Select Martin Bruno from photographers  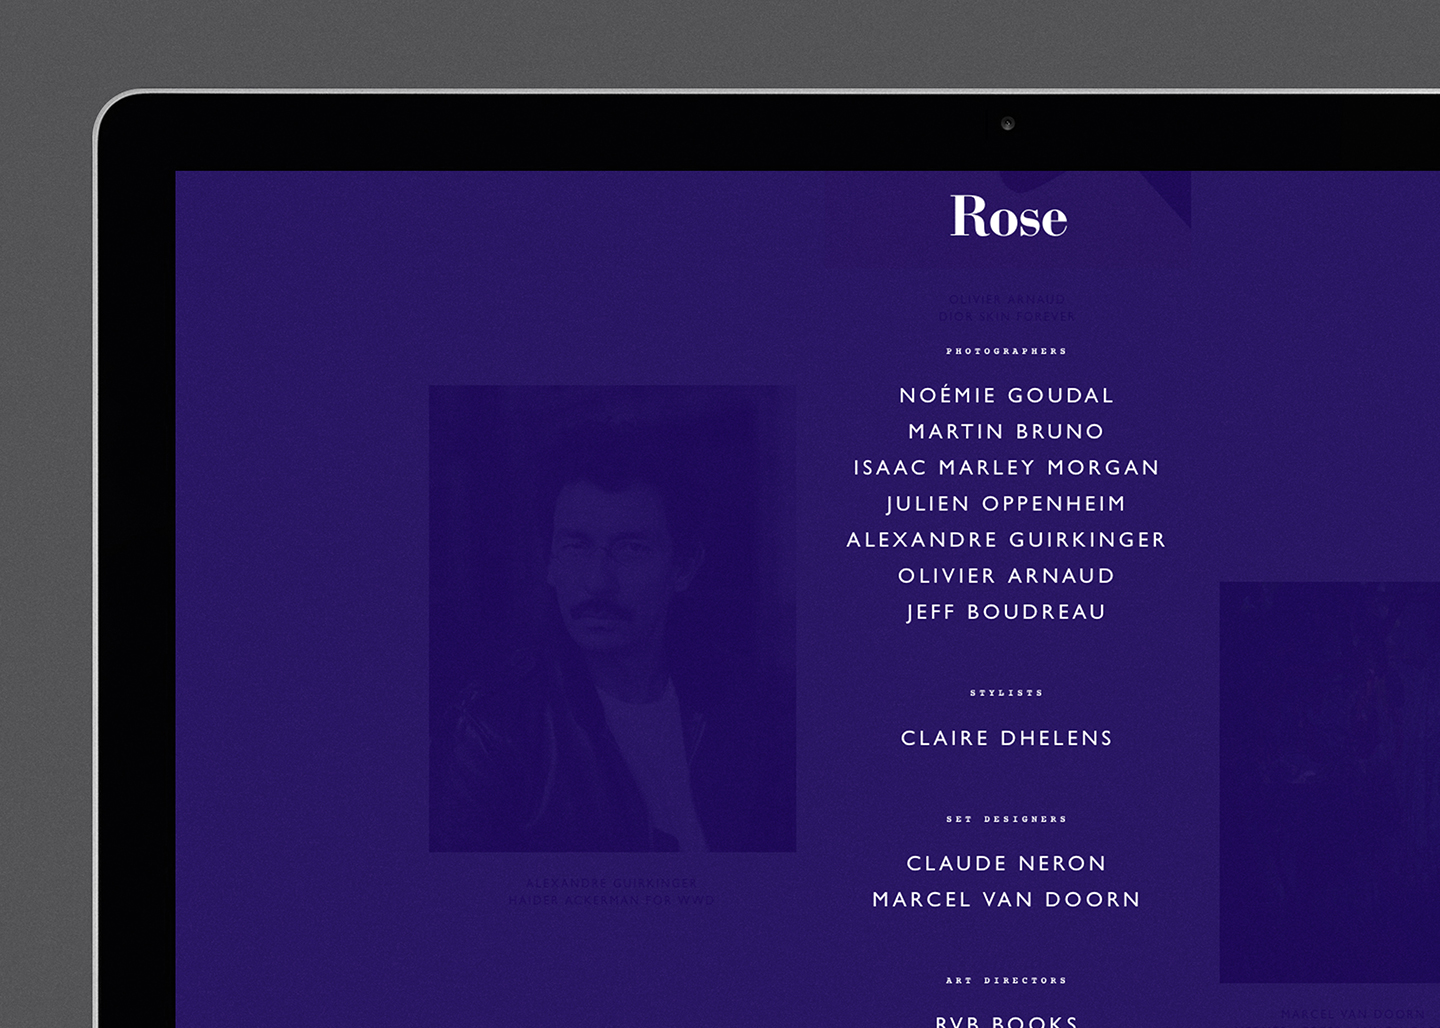pyautogui.click(x=1006, y=432)
